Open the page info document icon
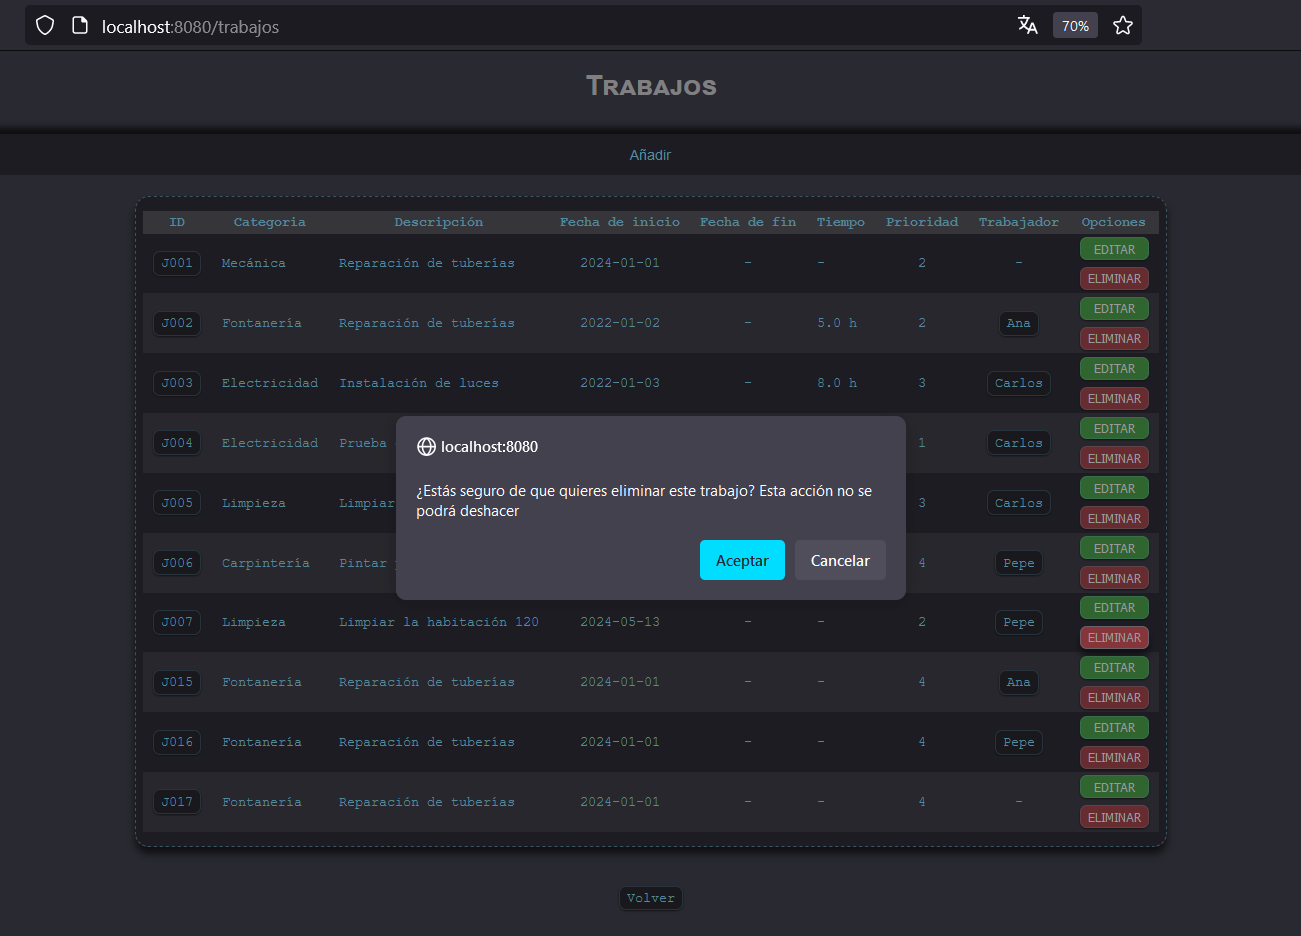The width and height of the screenshot is (1301, 936). 80,25
